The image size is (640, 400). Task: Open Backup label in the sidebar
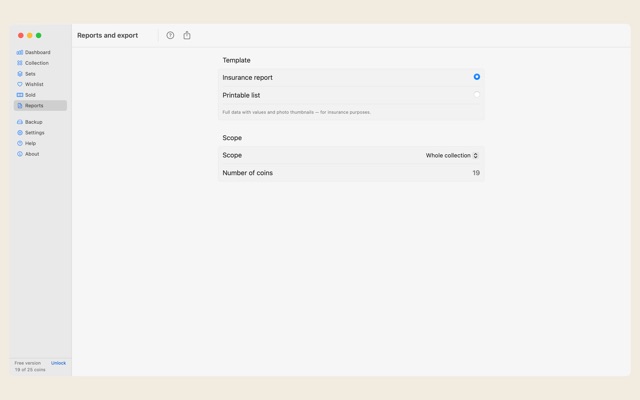point(33,122)
